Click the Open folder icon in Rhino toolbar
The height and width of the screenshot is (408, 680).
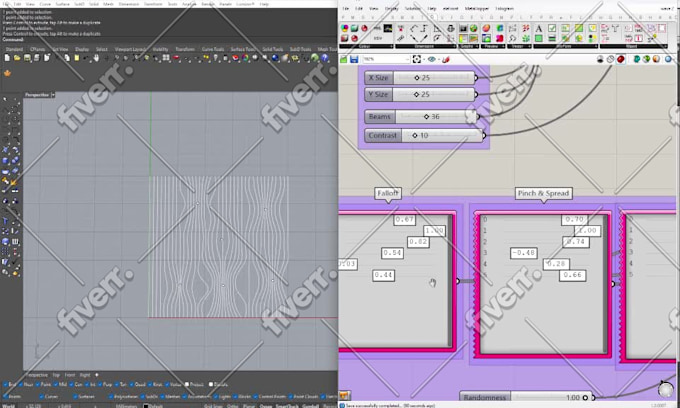[17, 58]
